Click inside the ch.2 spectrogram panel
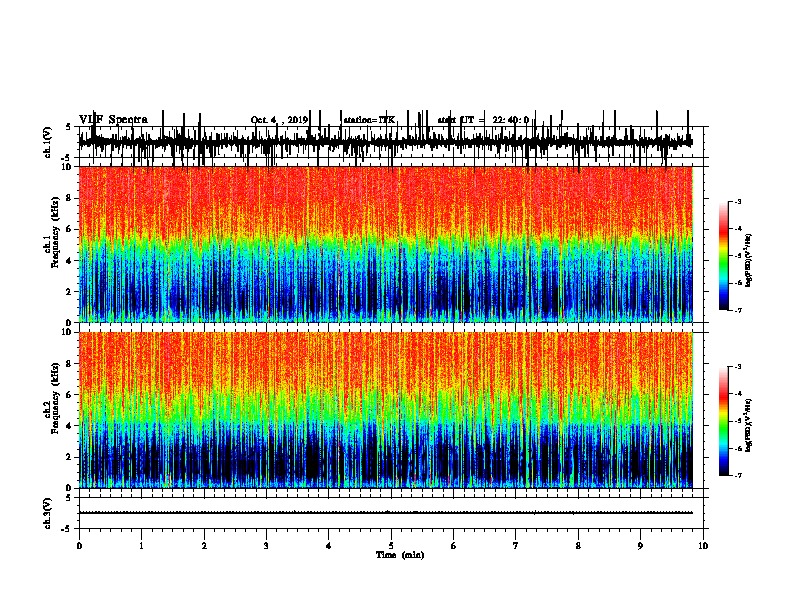 tap(386, 410)
